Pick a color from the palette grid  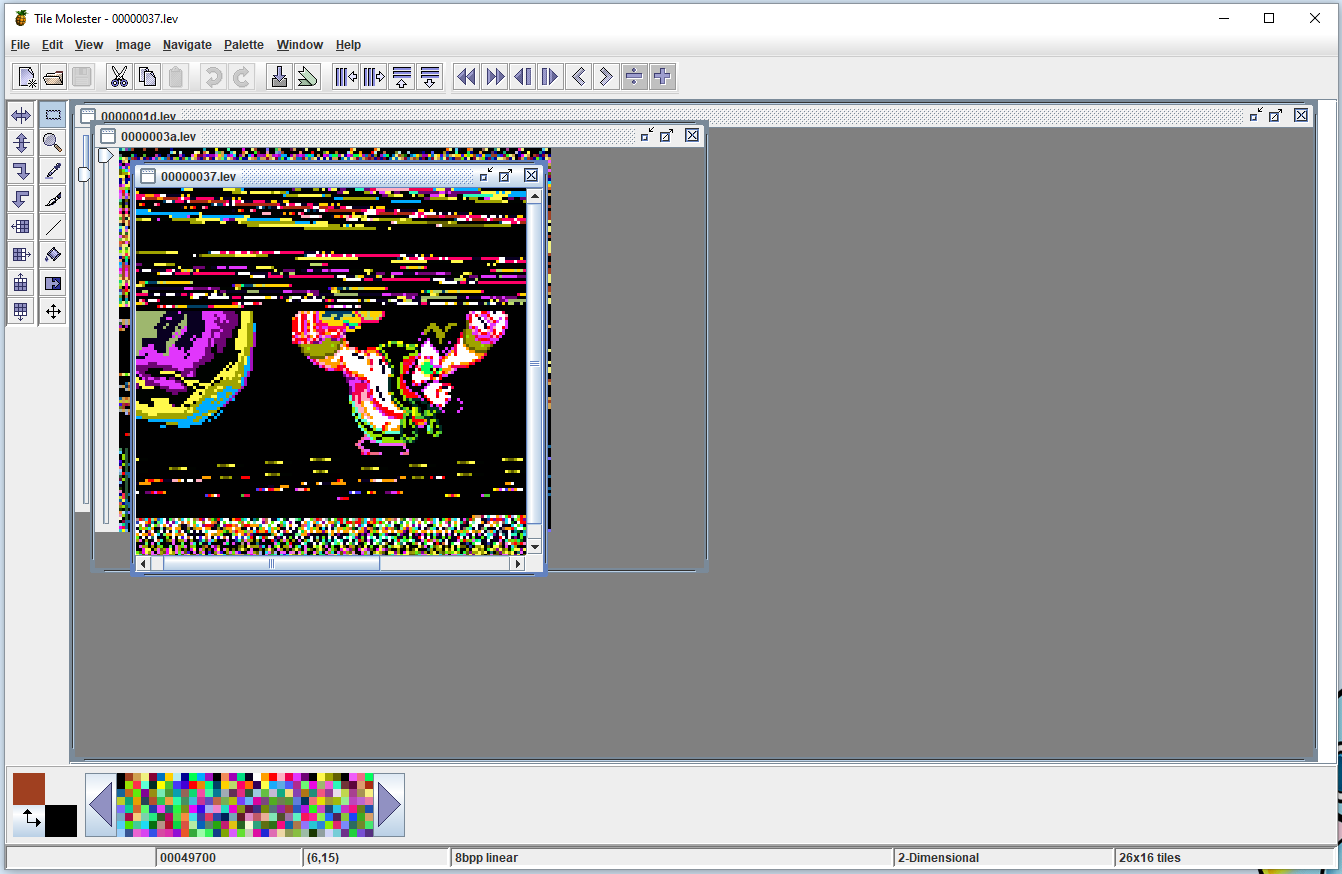pos(245,804)
